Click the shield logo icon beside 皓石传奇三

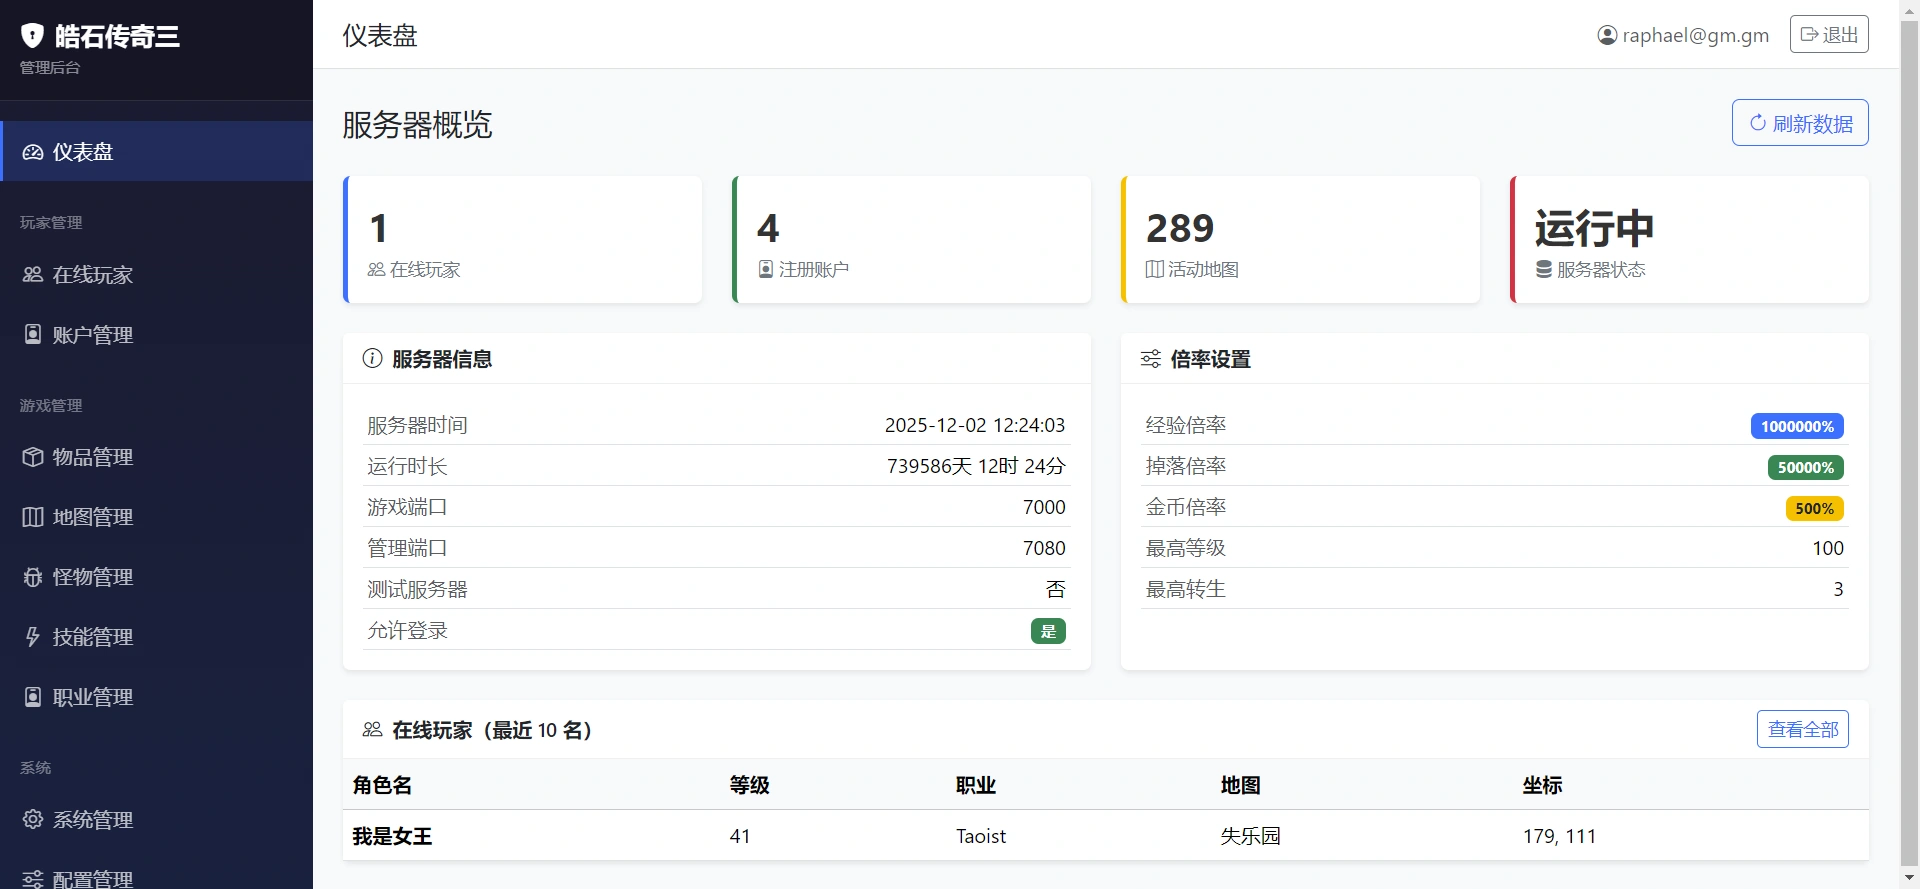tap(33, 37)
